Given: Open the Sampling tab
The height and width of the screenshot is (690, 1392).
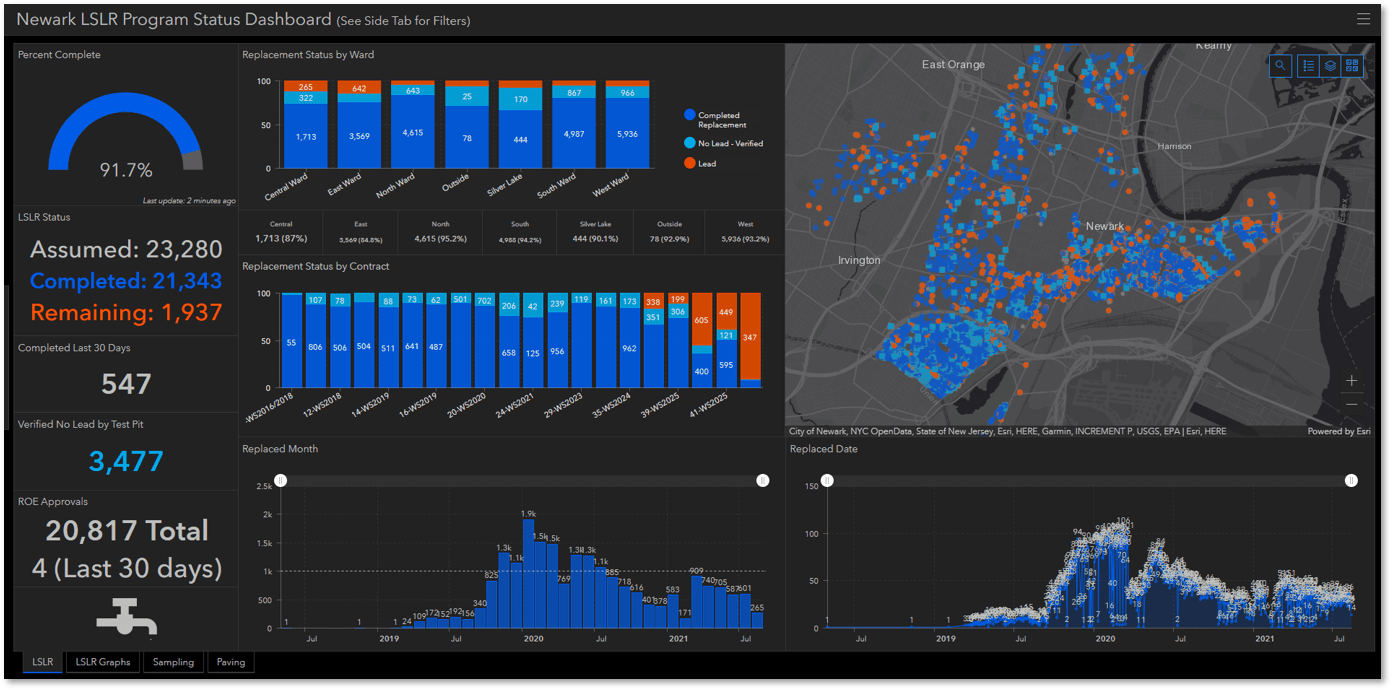Looking at the screenshot, I should [x=173, y=662].
